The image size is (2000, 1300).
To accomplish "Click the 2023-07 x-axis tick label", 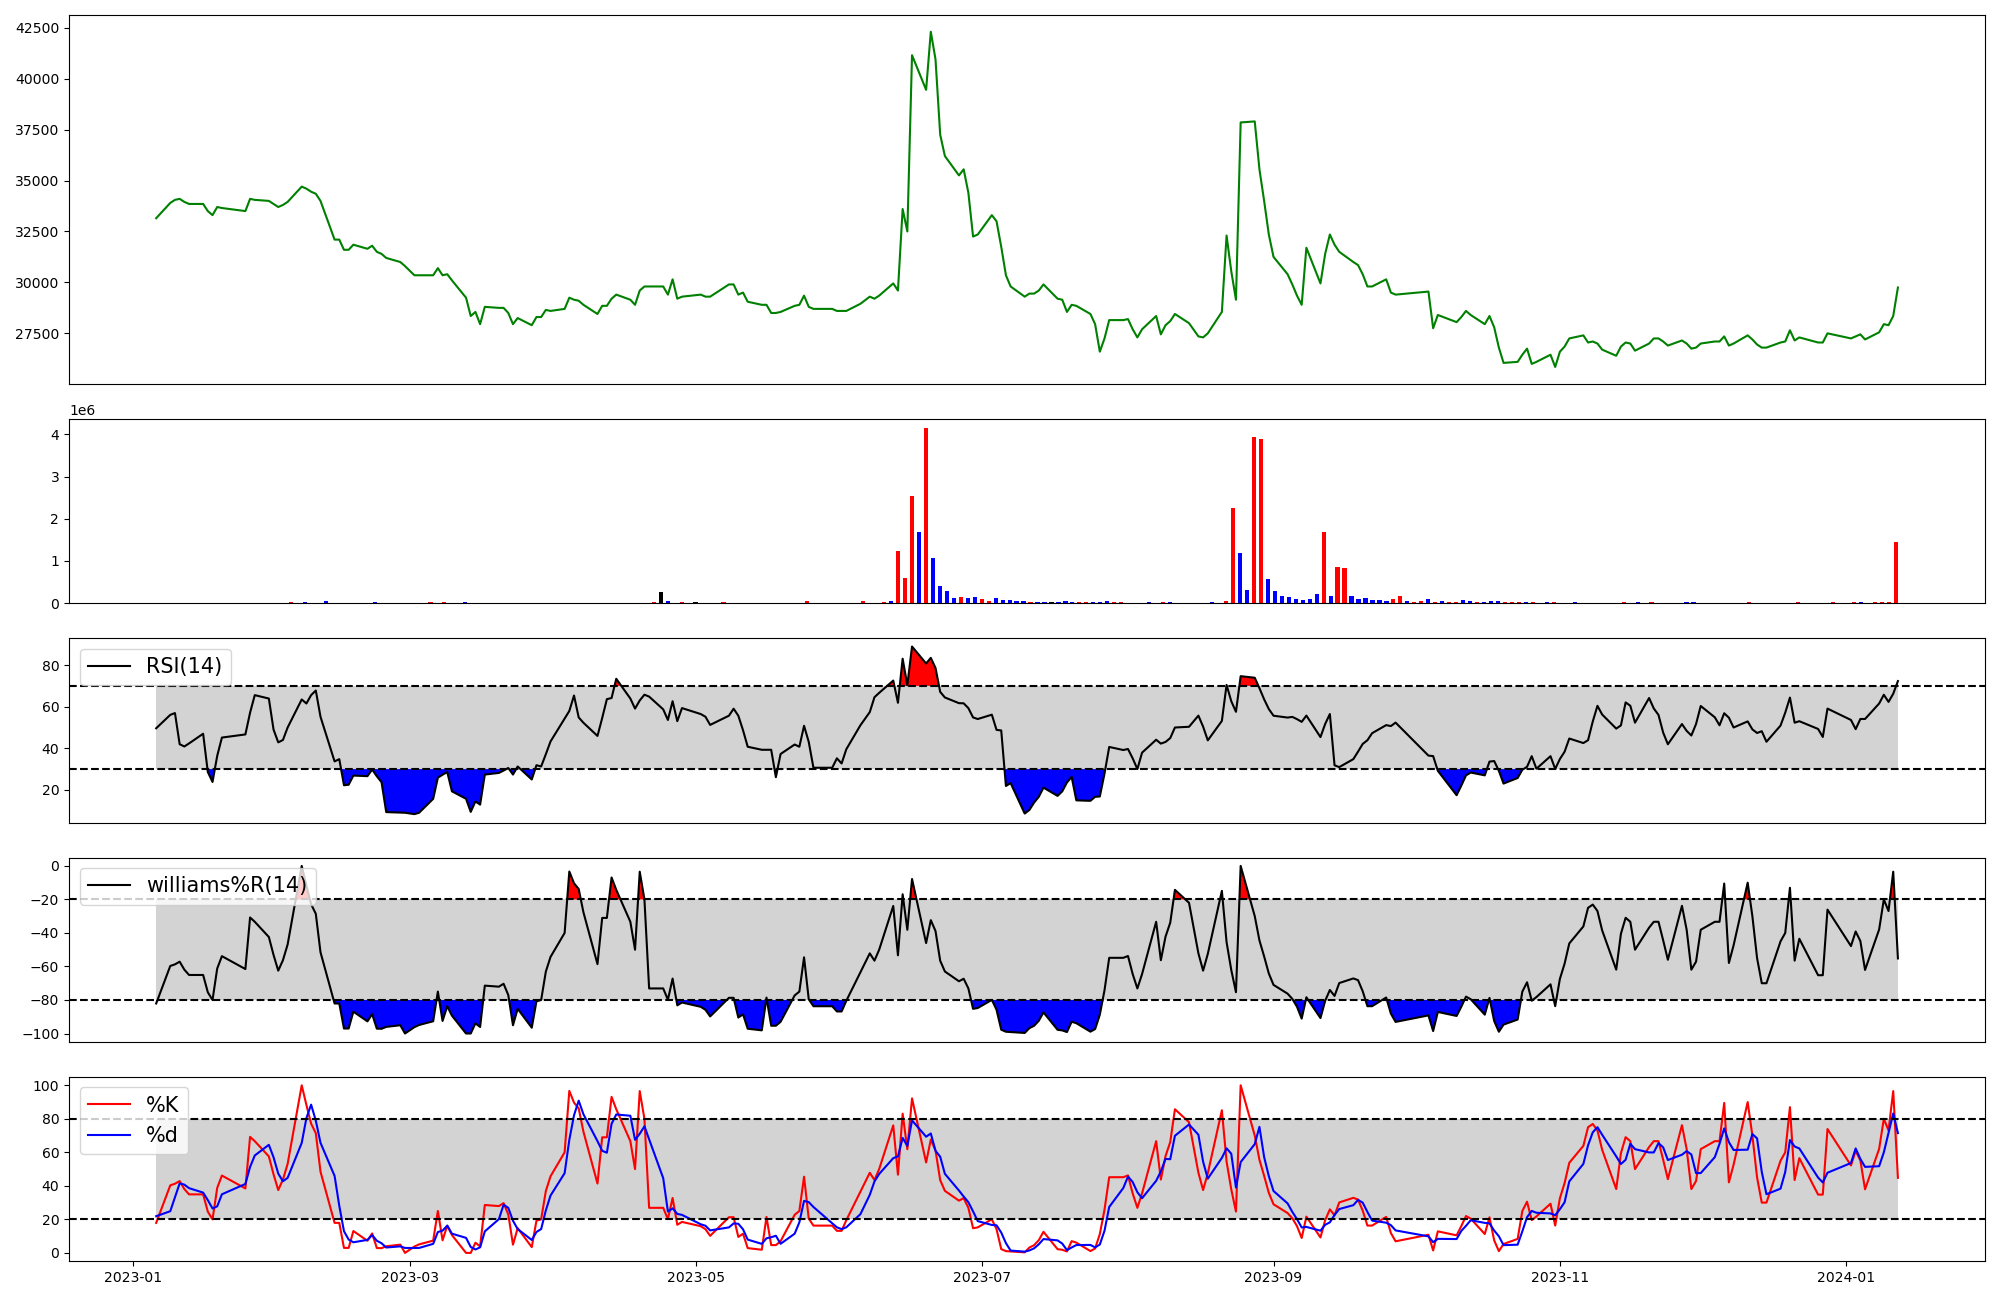I will click(x=982, y=1277).
